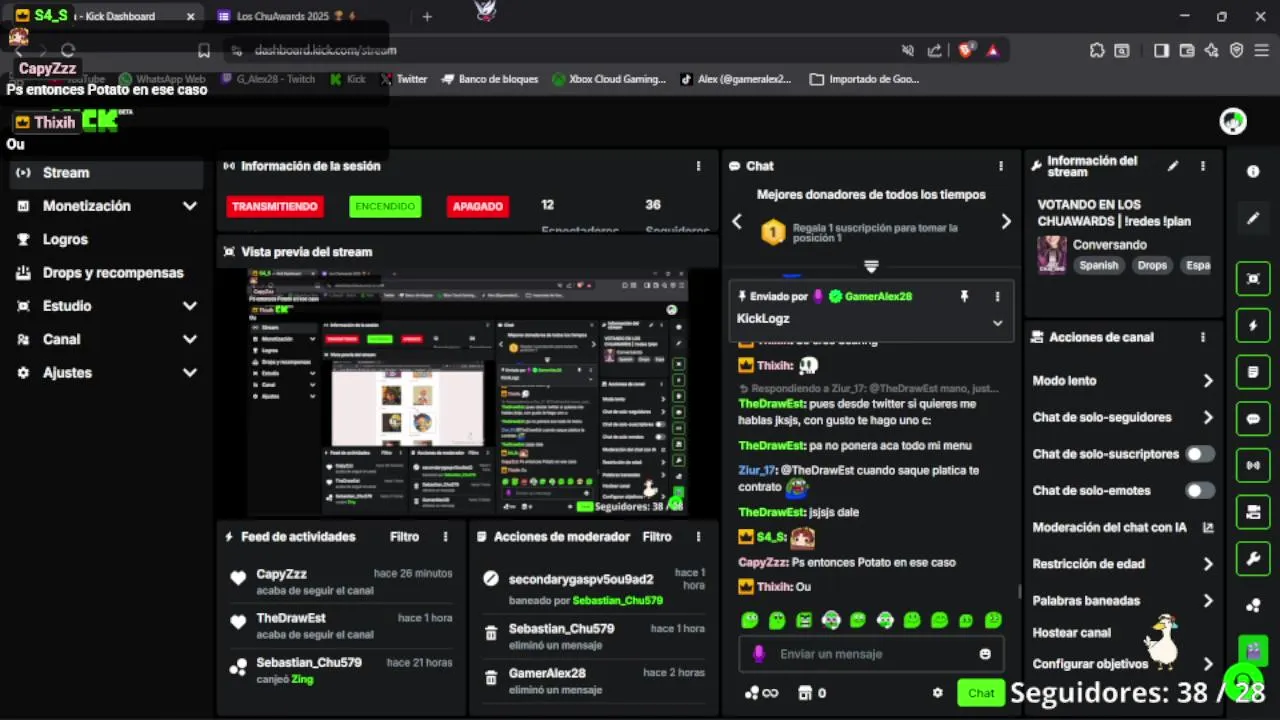Open Moderación del chat con IA link icon
This screenshot has width=1280, height=720.
coord(1208,527)
